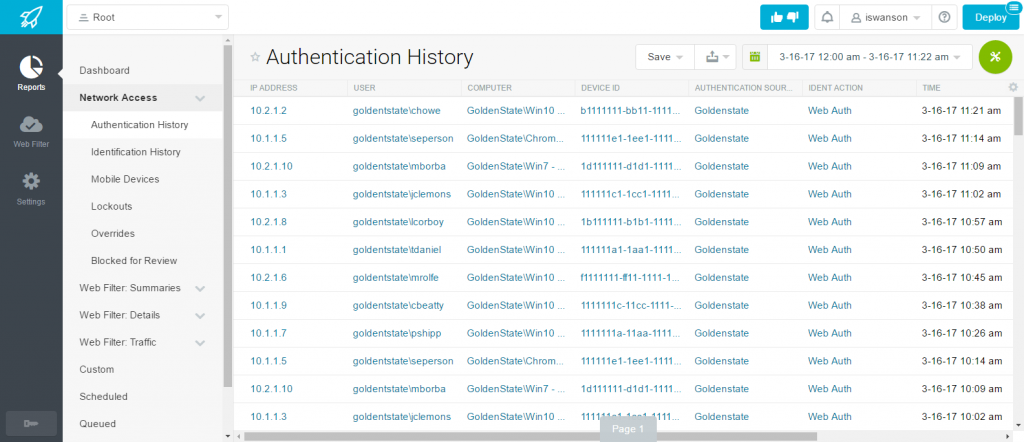Click user goldentstate\mrolfe link
This screenshot has width=1024, height=442.
coord(395,277)
